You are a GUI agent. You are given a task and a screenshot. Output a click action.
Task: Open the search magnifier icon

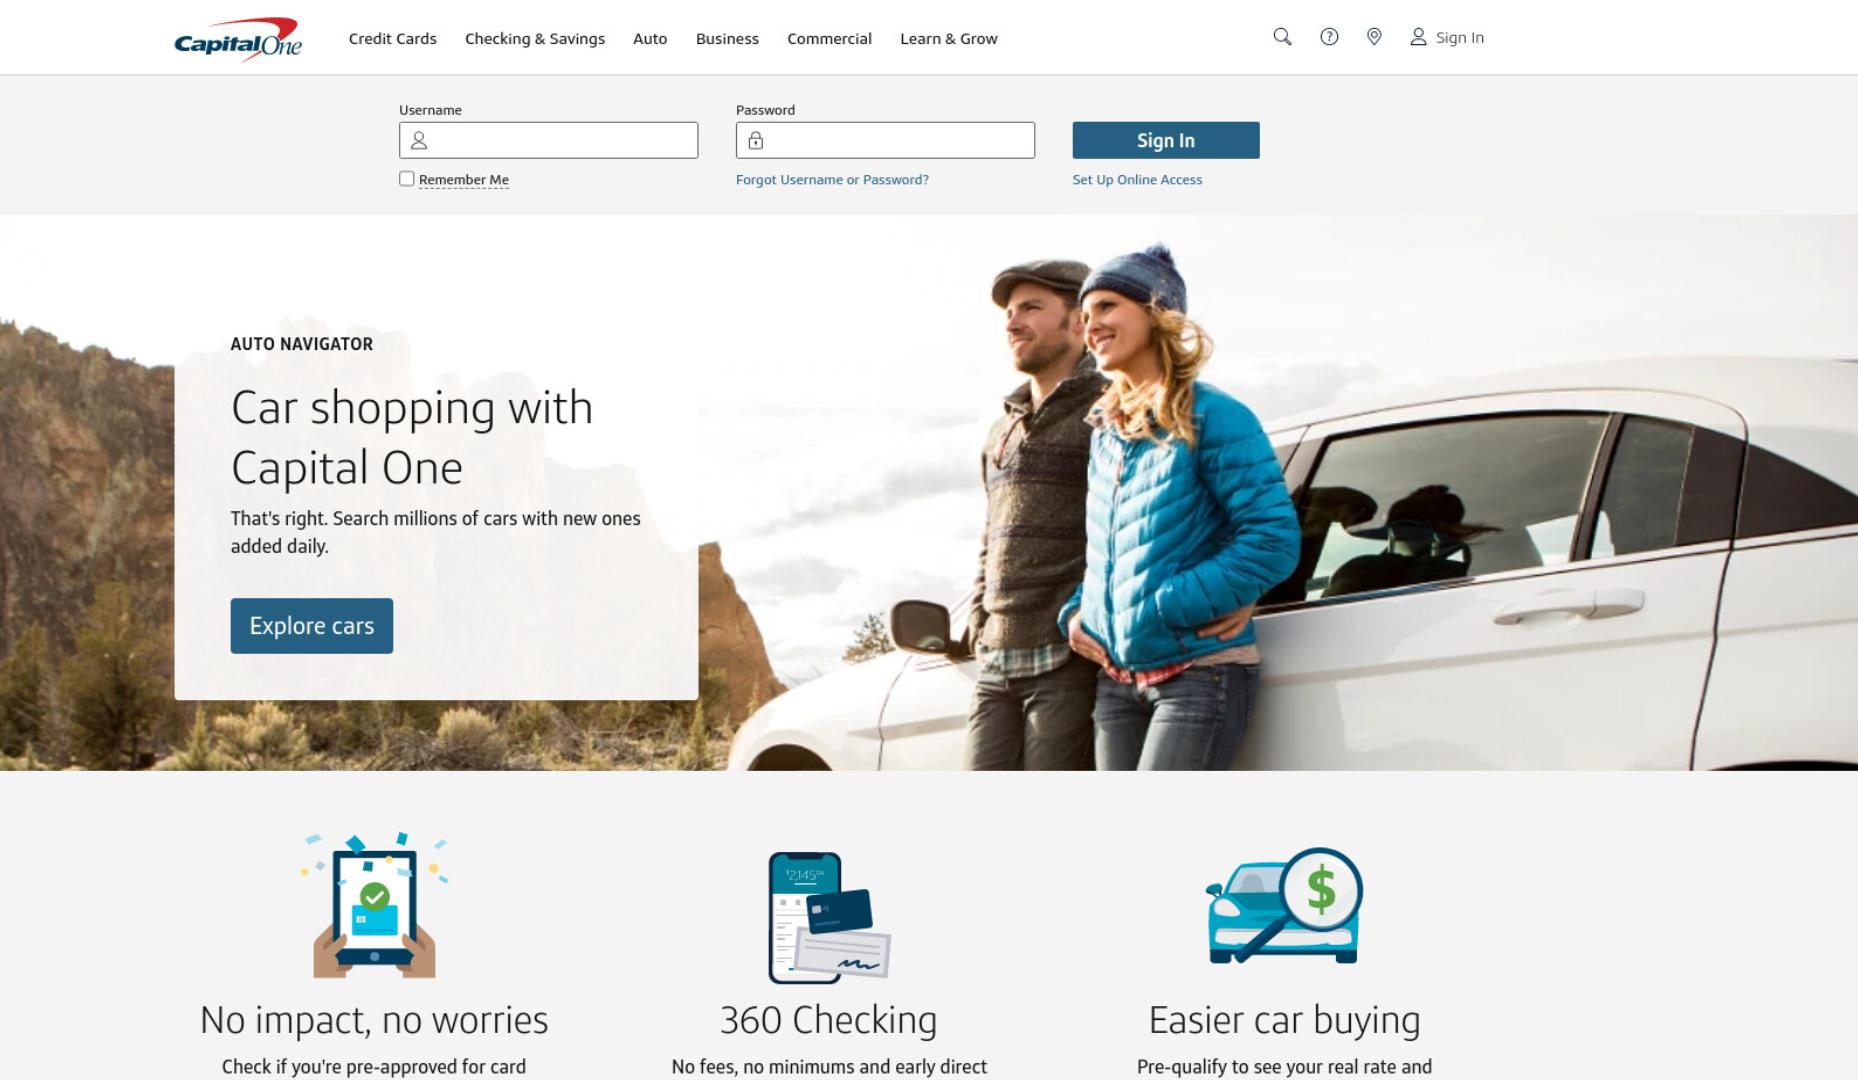pos(1282,37)
